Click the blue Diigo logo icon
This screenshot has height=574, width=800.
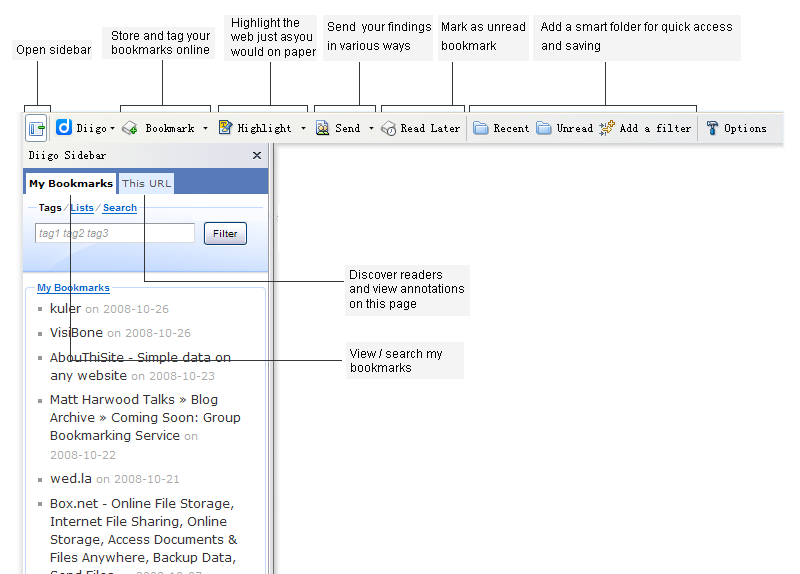coord(63,128)
